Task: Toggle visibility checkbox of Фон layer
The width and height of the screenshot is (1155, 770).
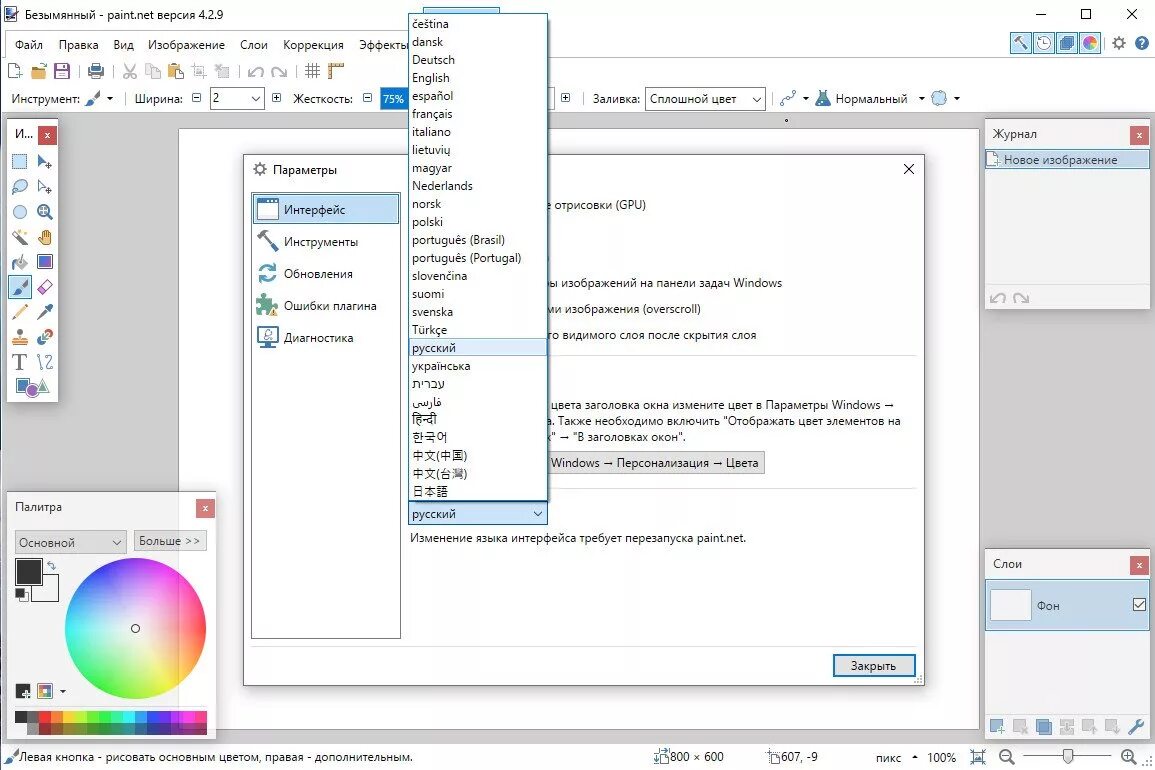Action: tap(1139, 604)
